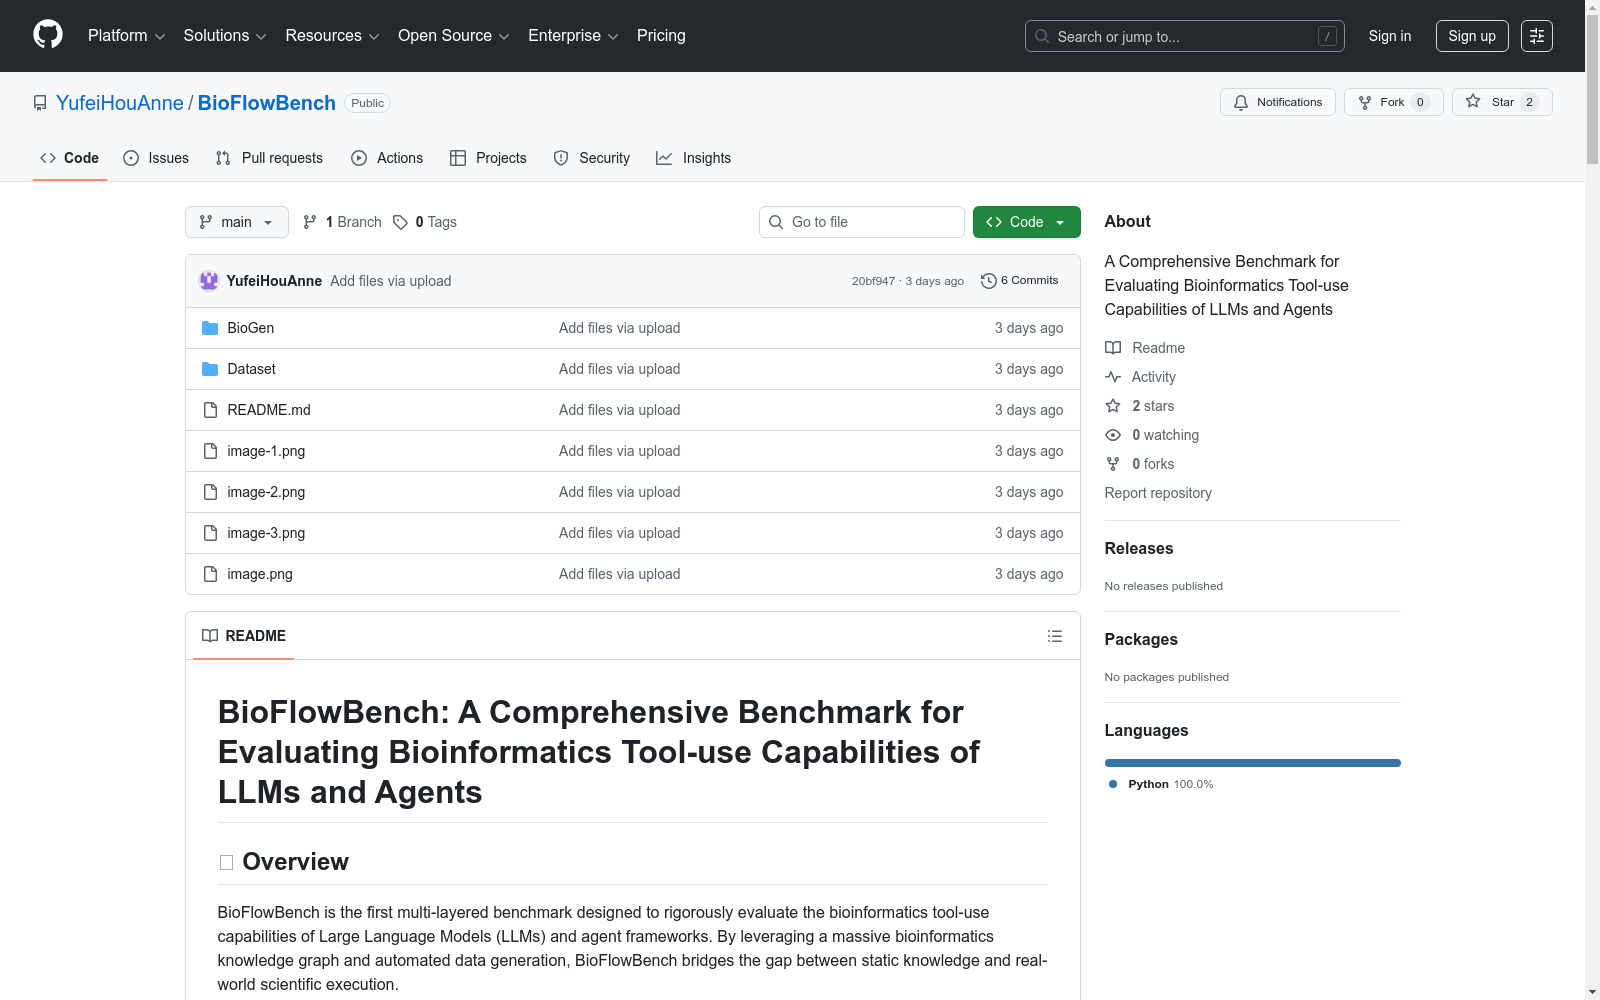The height and width of the screenshot is (1000, 1600).
Task: Open the Pull requests tab
Action: click(x=269, y=158)
